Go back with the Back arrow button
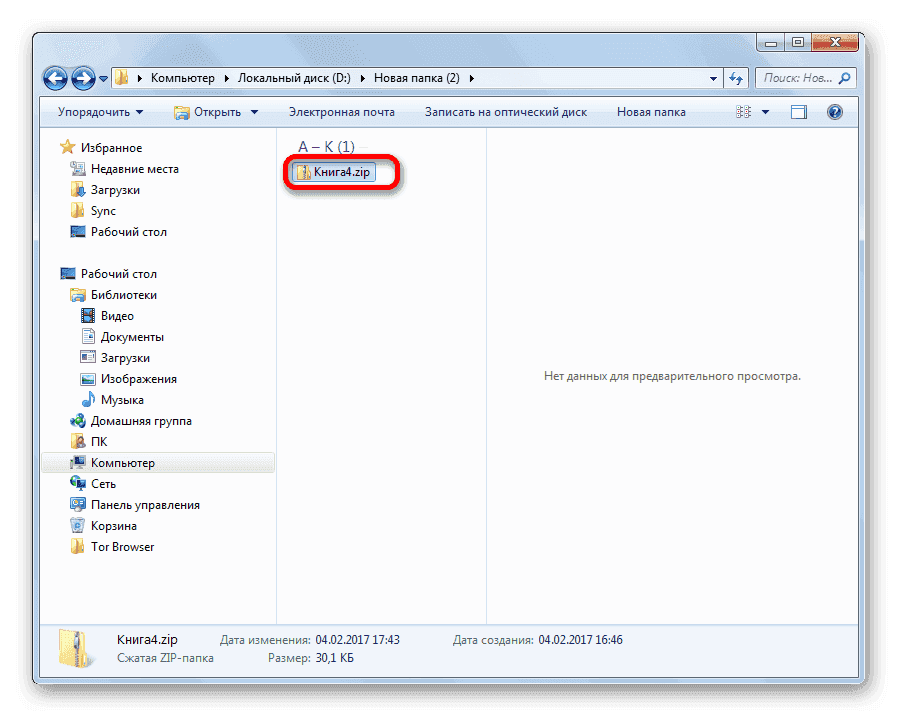Viewport: 898px width, 717px height. 56,78
